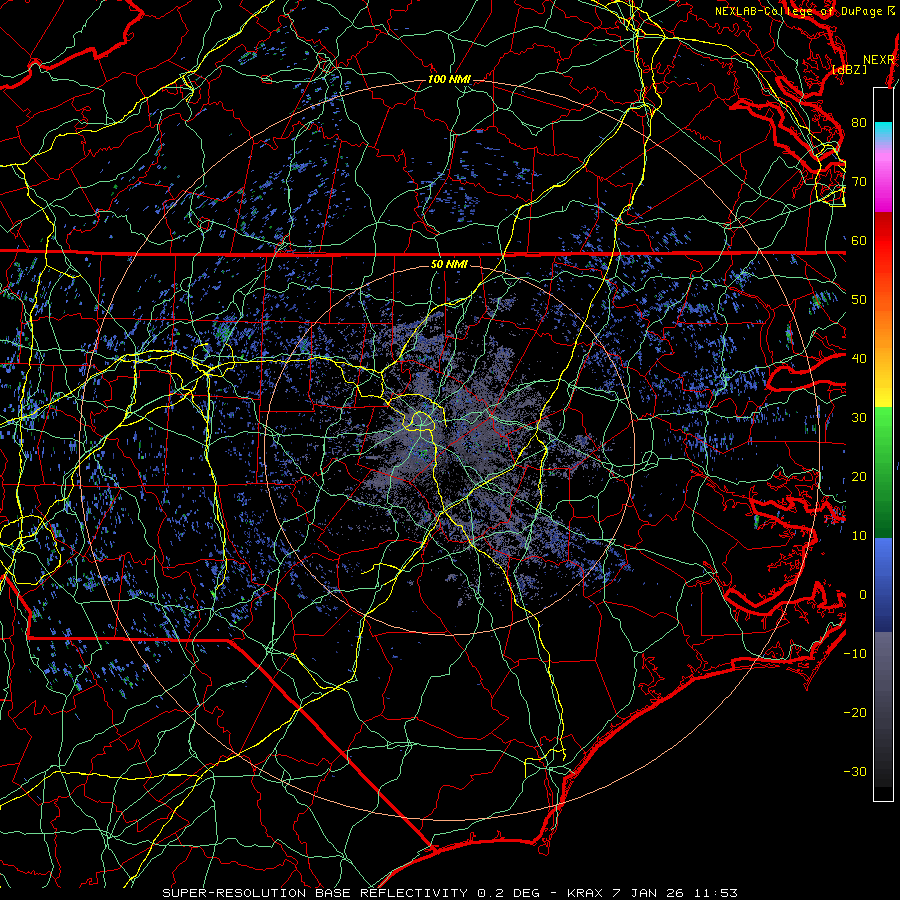Click the 80 value on the dBZ scale

coord(859,122)
